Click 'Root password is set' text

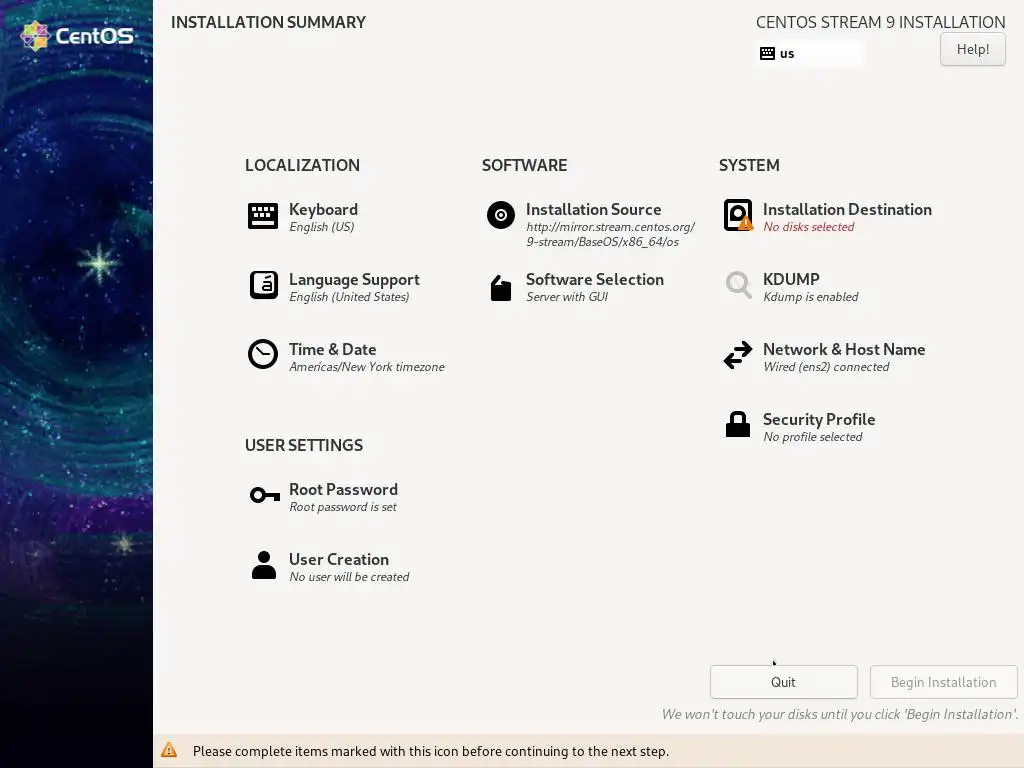[343, 507]
